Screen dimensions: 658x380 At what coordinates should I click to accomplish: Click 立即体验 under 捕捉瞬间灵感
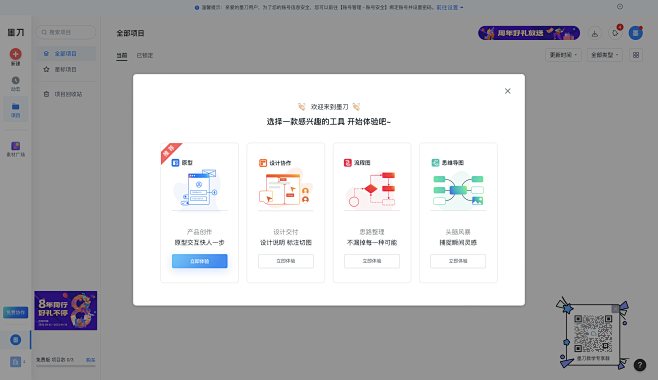tap(458, 261)
